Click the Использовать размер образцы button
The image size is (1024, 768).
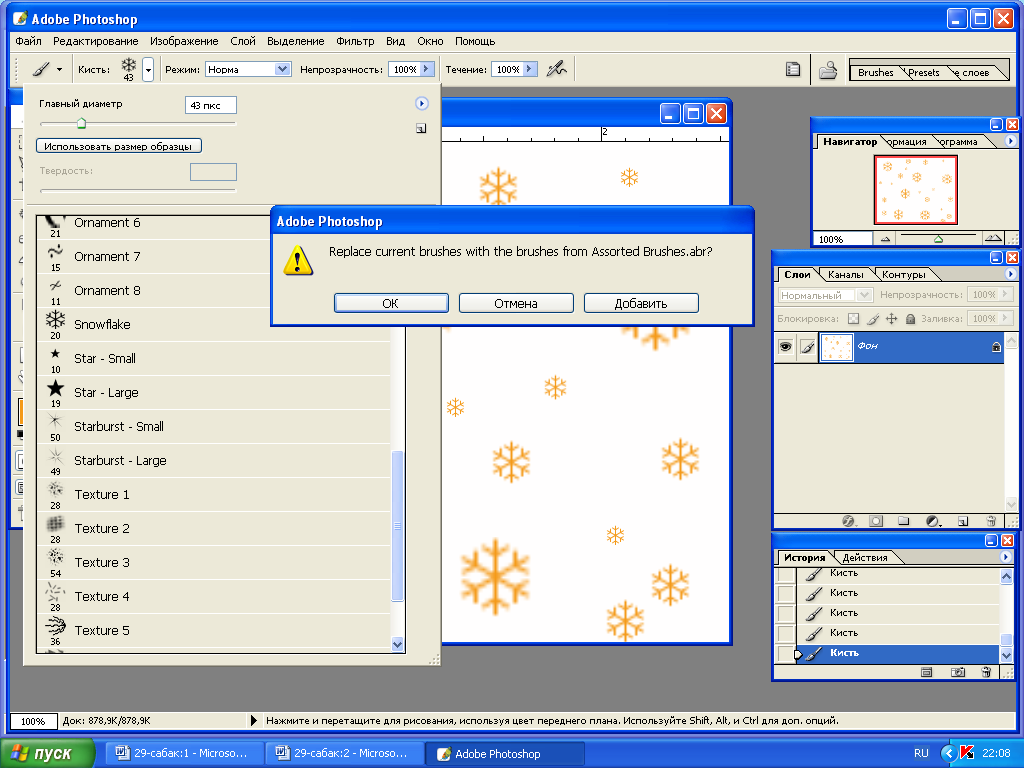point(118,146)
